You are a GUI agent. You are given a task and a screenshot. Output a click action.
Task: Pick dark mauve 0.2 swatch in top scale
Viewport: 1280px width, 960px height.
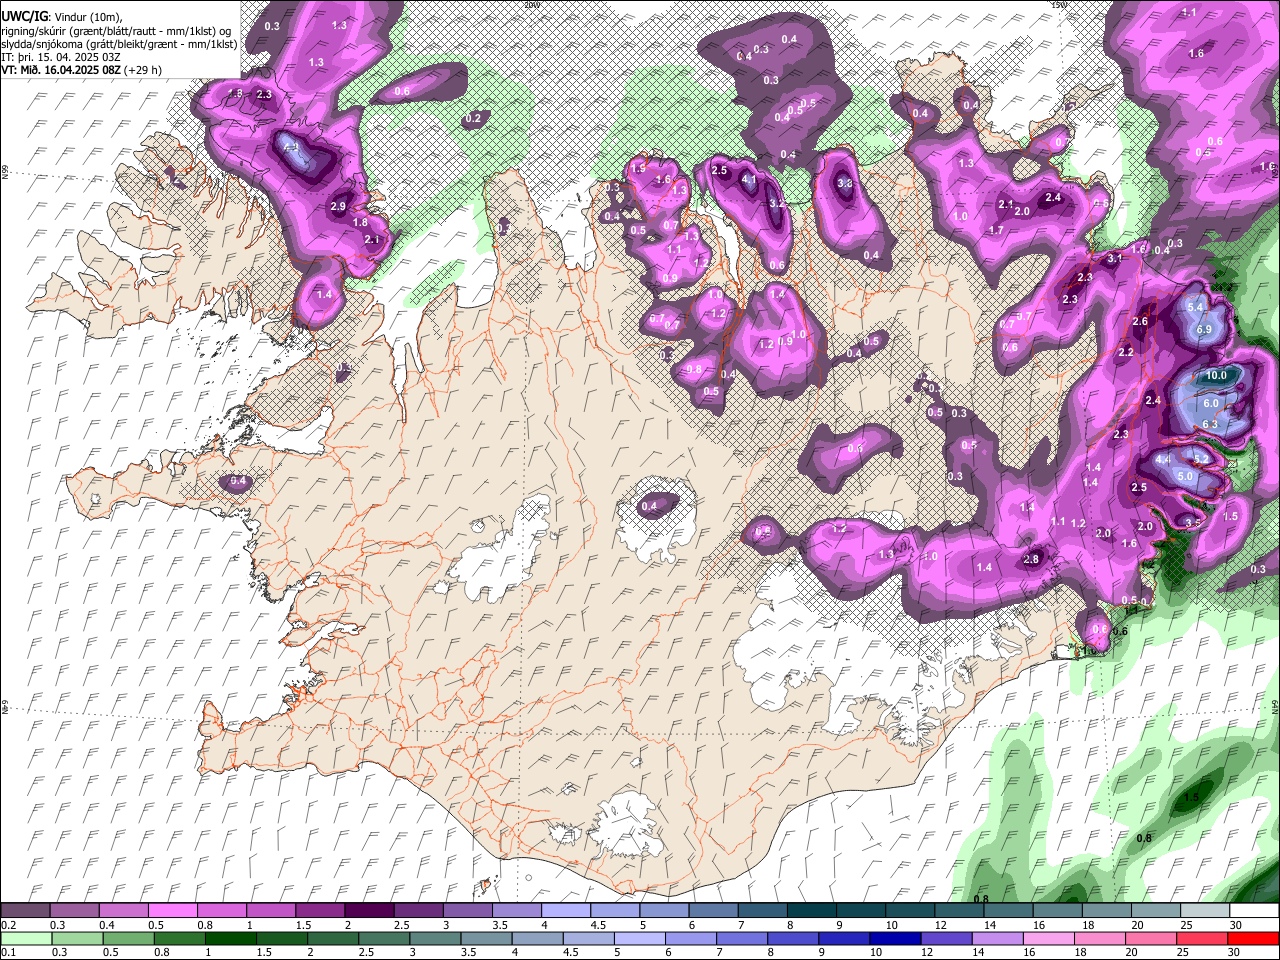[x=25, y=911]
